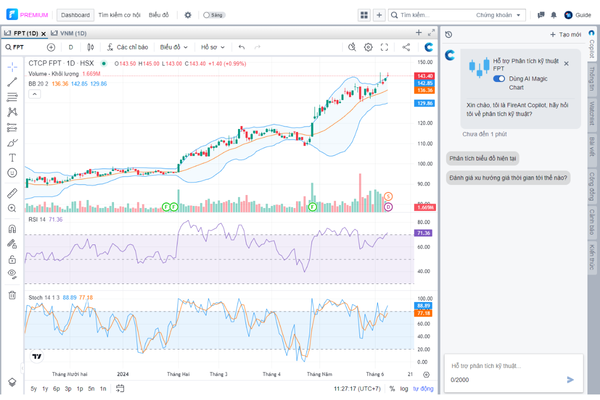Screen dimensions: 600x400
Task: Open the layout grid icon
Action: coord(364,15)
